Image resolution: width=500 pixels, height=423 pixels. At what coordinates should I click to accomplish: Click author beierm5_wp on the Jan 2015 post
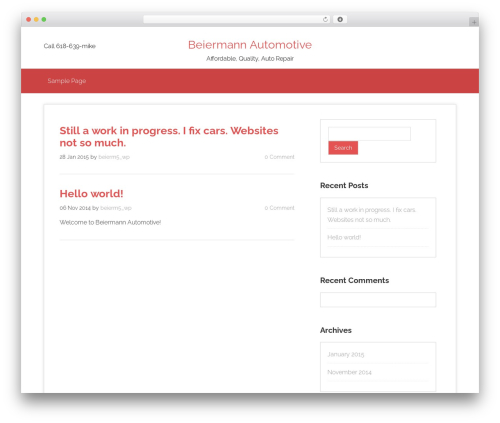(114, 157)
